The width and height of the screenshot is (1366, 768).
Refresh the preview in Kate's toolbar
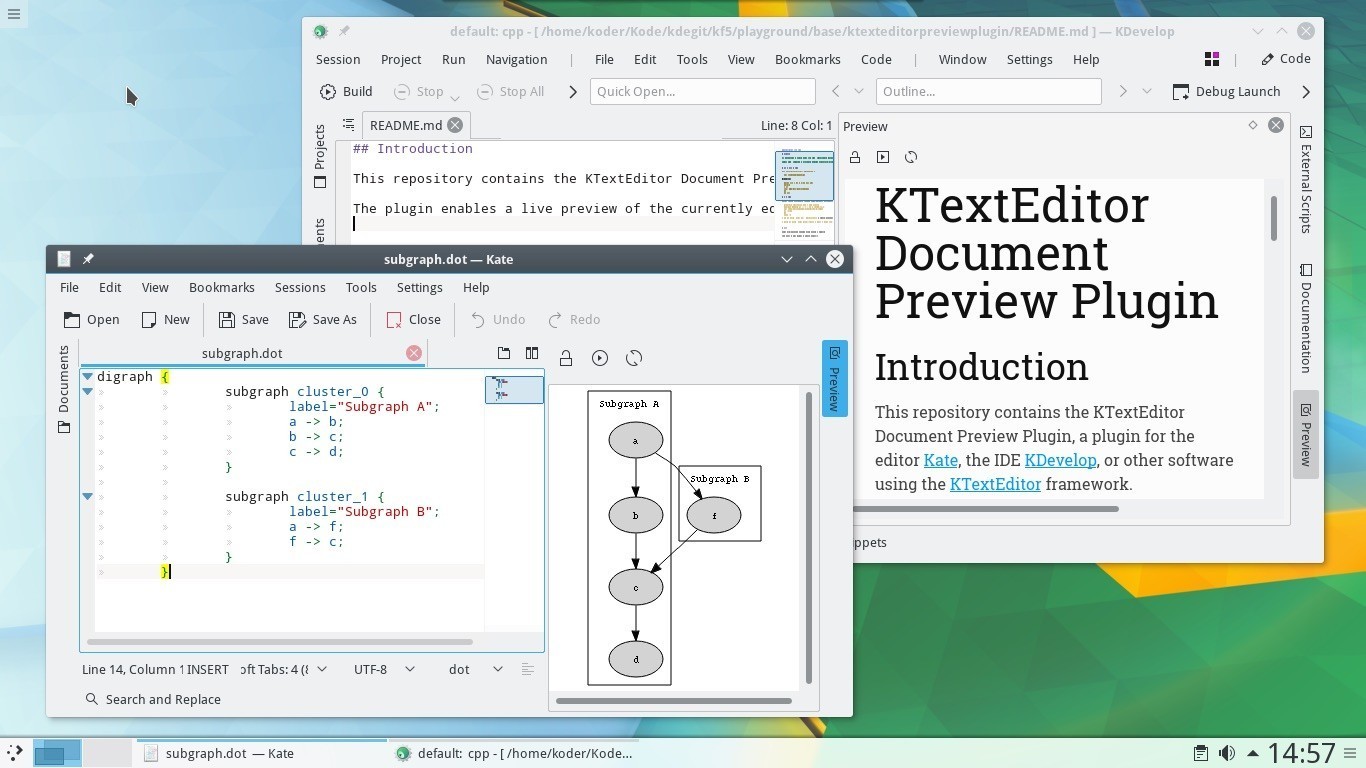coord(634,357)
